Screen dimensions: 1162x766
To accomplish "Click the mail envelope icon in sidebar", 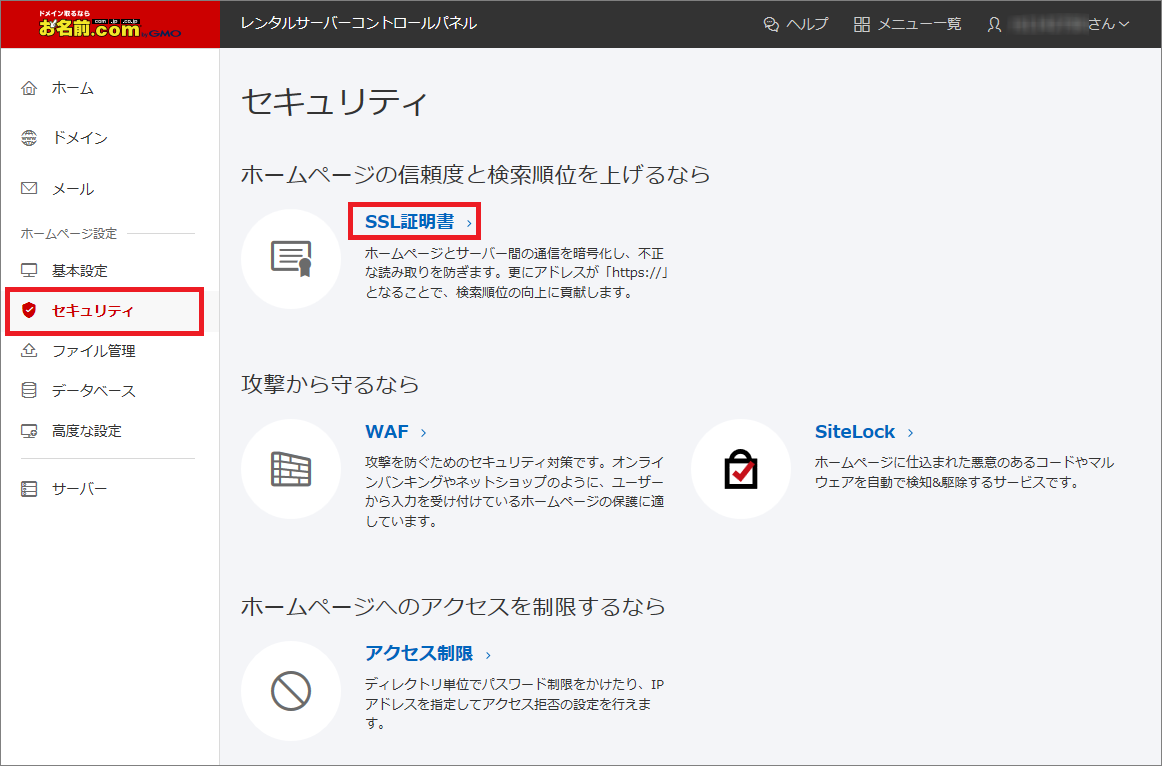I will coord(29,188).
